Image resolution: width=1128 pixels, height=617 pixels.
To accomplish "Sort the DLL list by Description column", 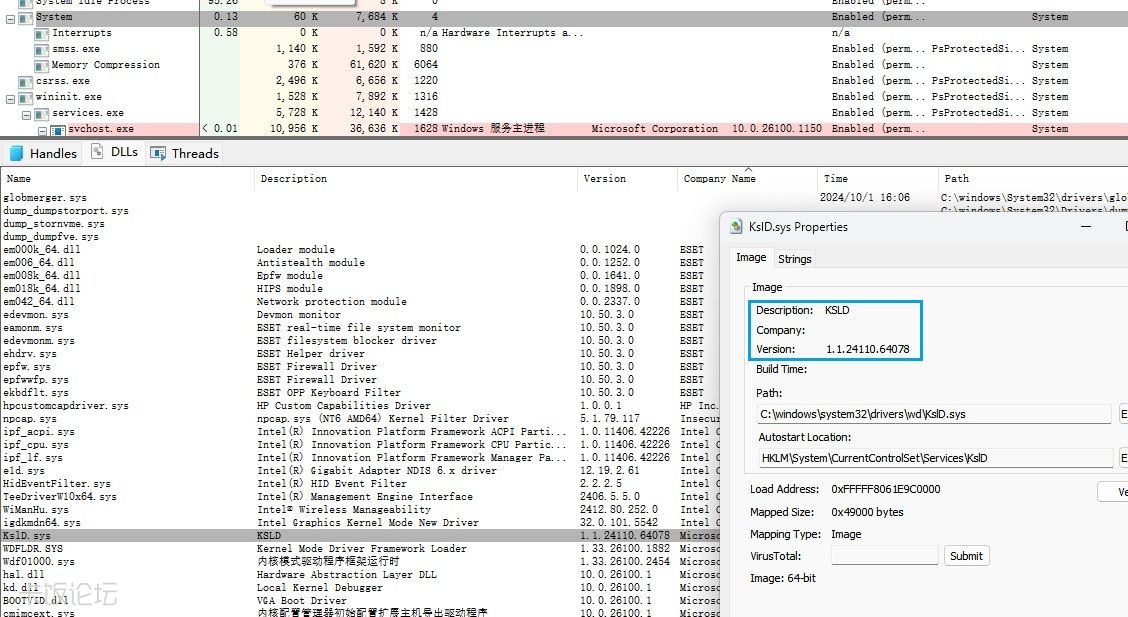I will tap(294, 179).
